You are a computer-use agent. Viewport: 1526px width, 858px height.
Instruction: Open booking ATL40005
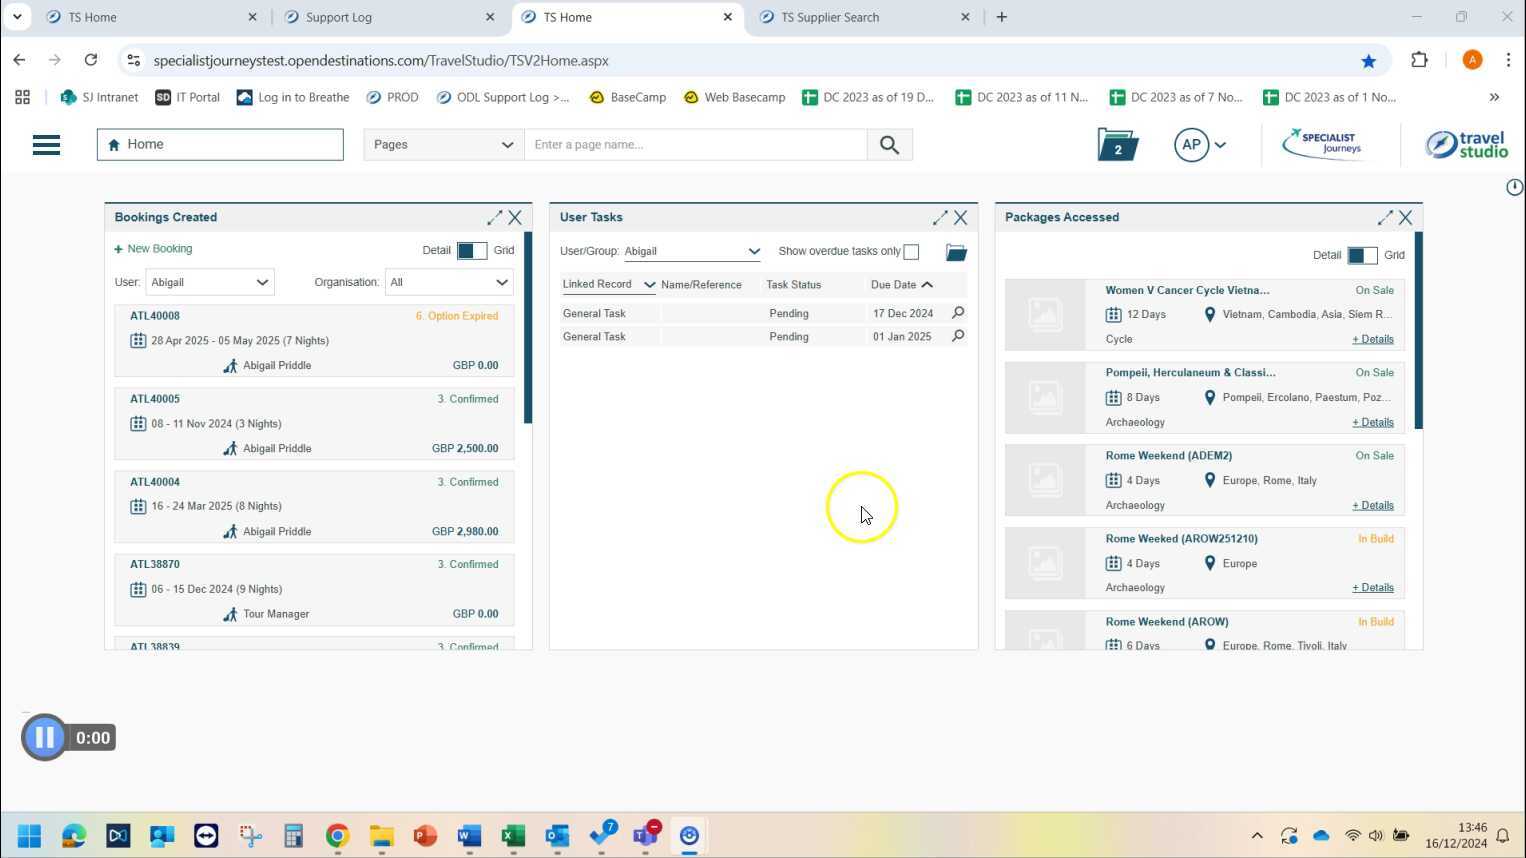point(155,399)
